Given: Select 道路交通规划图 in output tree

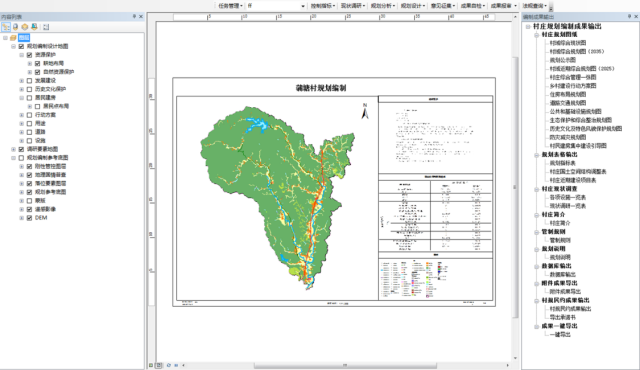Looking at the screenshot, I should coord(568,103).
